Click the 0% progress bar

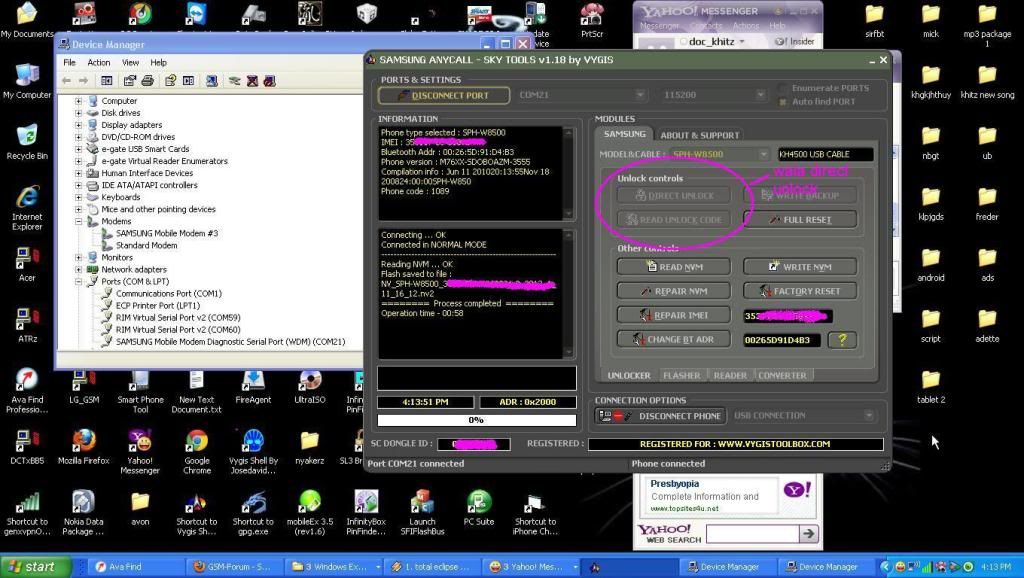point(477,420)
